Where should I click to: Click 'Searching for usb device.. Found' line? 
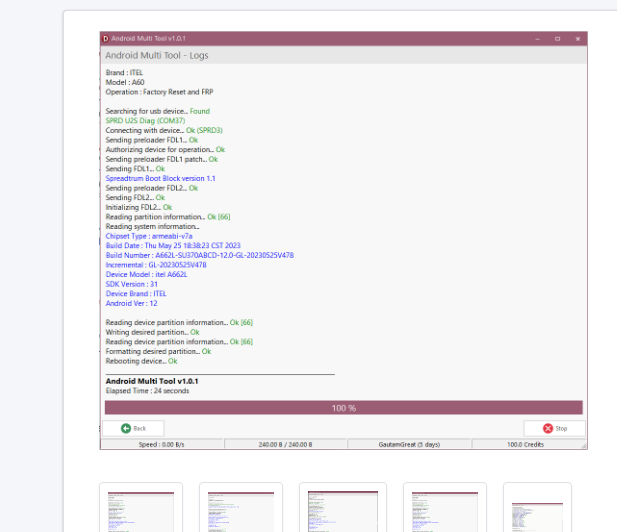point(158,111)
